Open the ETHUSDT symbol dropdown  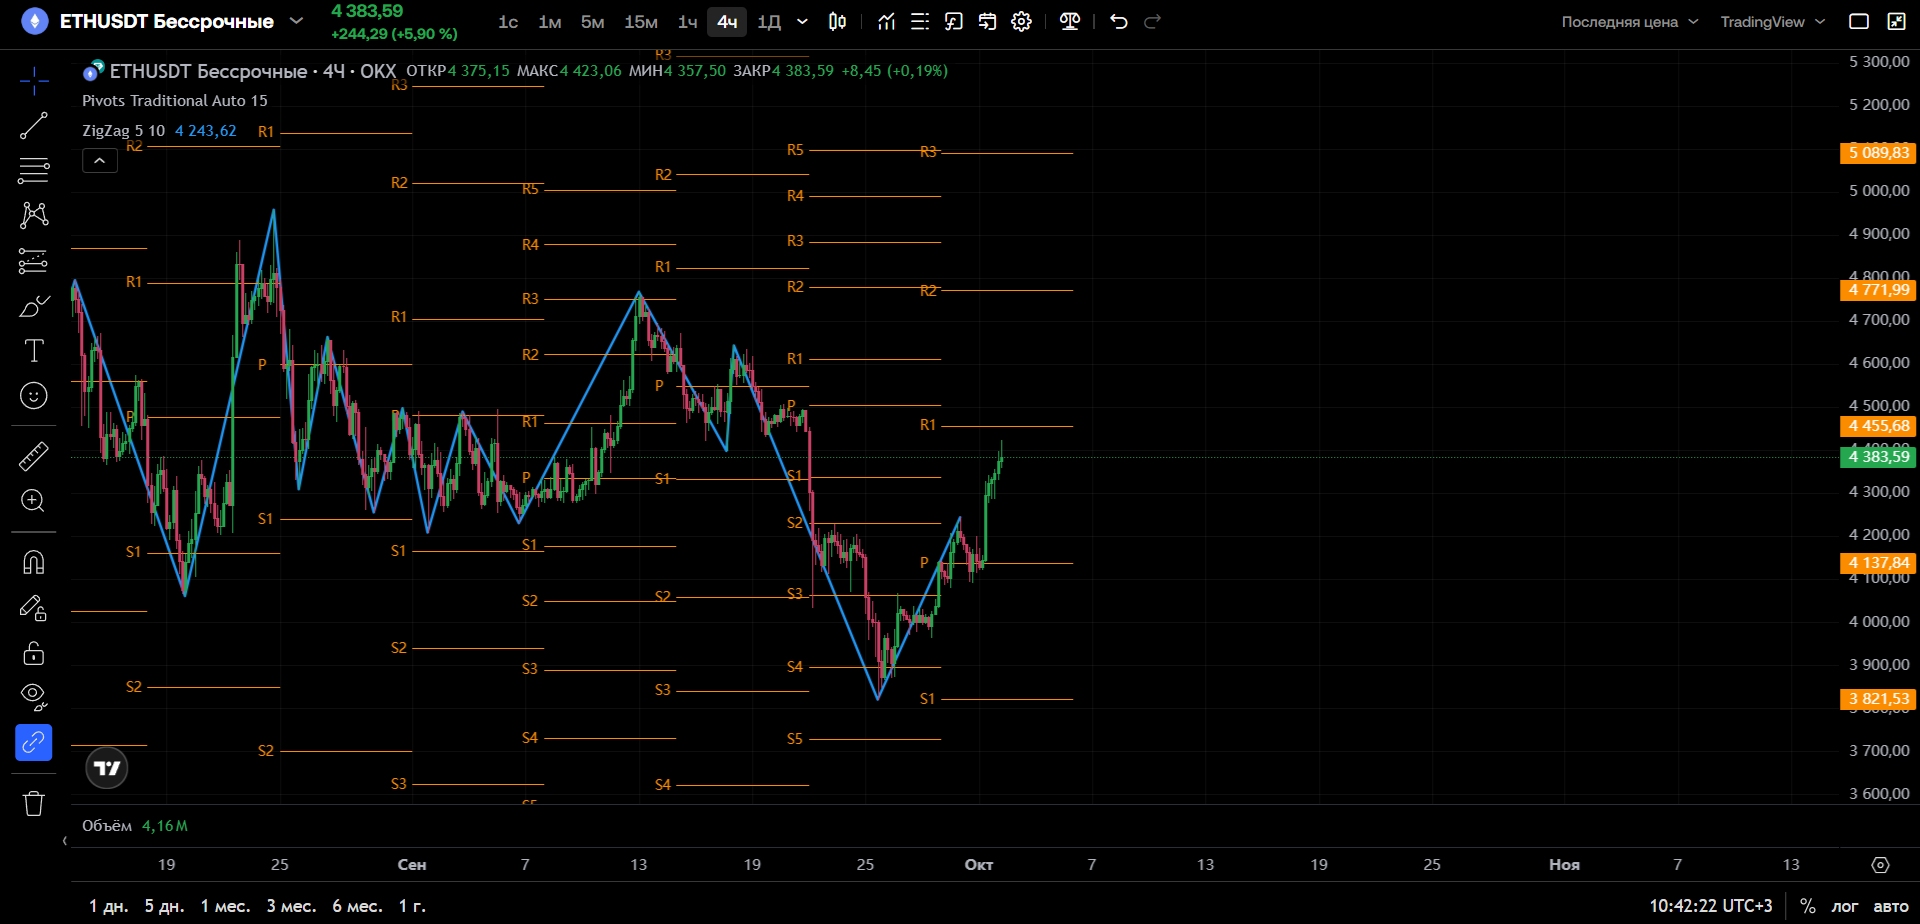coord(296,21)
